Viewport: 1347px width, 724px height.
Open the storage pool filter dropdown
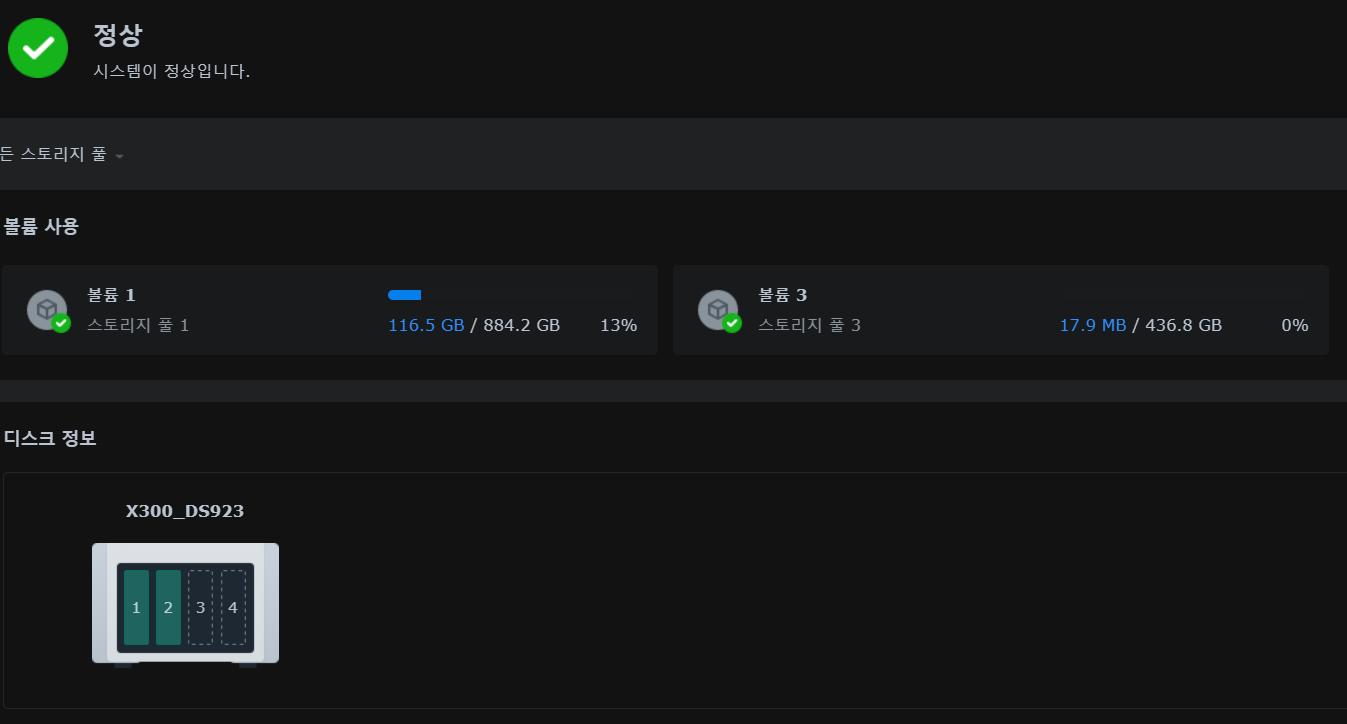pyautogui.click(x=62, y=155)
